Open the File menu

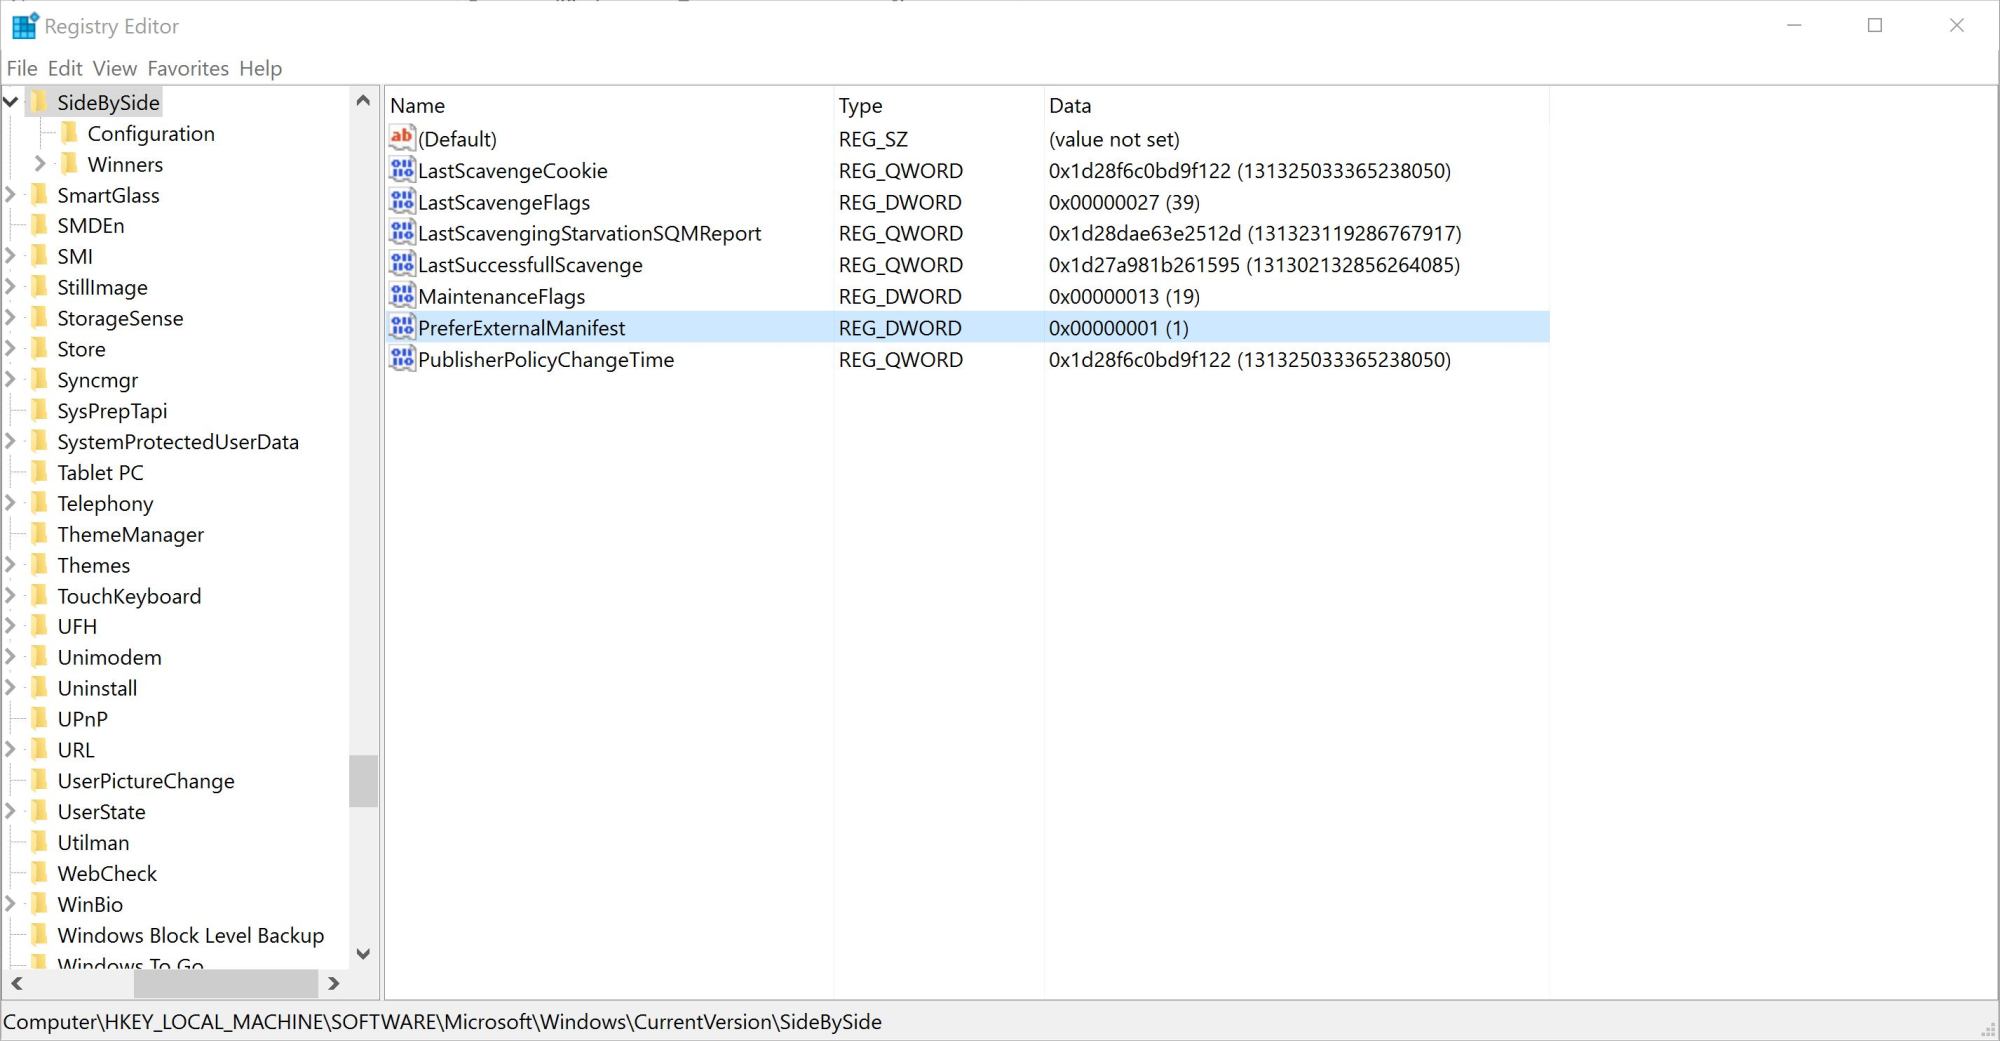(21, 68)
